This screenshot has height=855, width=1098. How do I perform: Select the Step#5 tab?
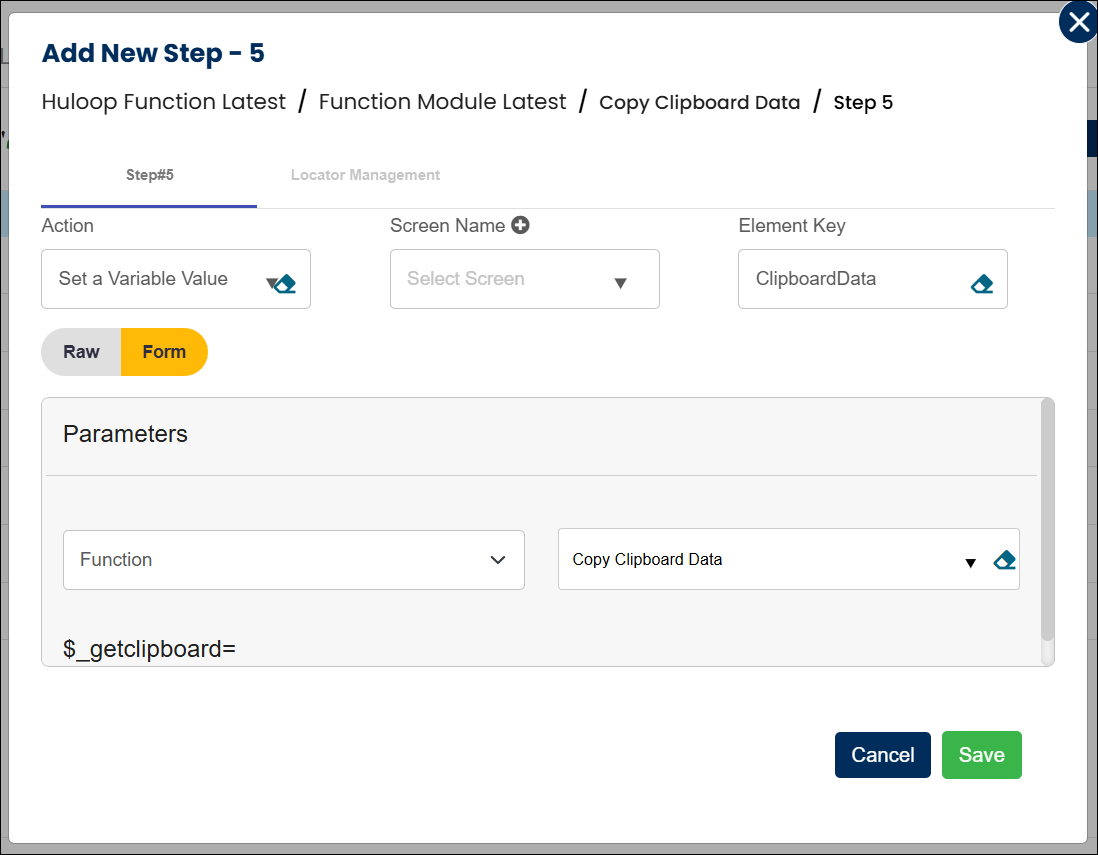coord(149,175)
